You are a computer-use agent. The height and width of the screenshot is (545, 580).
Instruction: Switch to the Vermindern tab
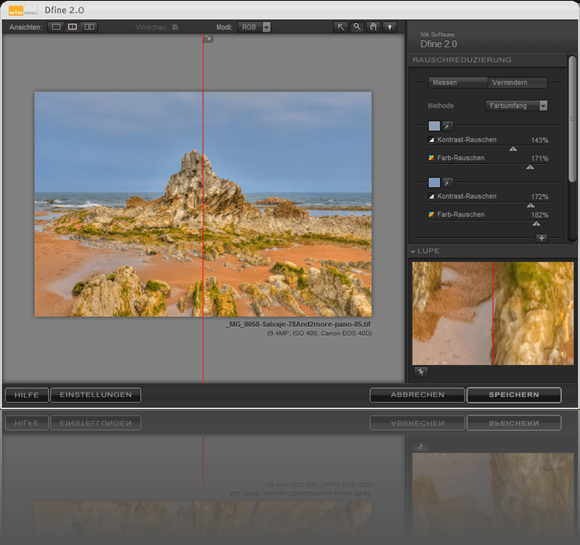(517, 83)
